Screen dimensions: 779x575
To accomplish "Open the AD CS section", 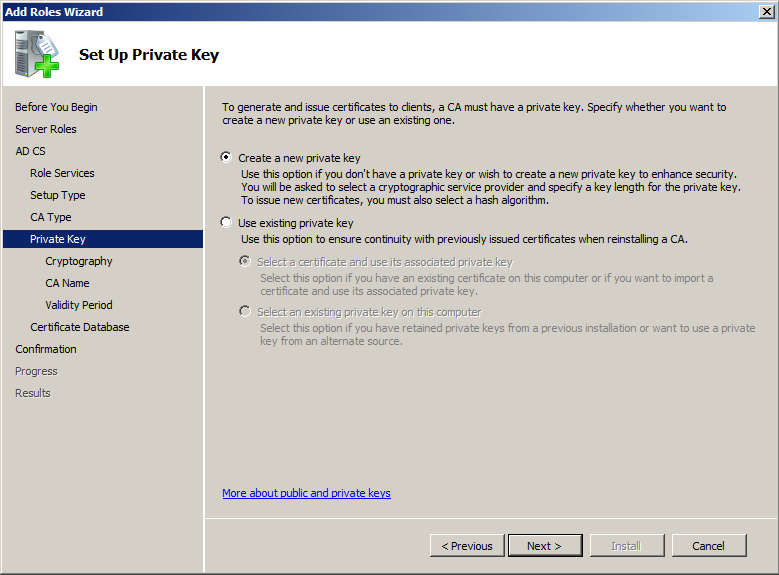I will coord(30,151).
